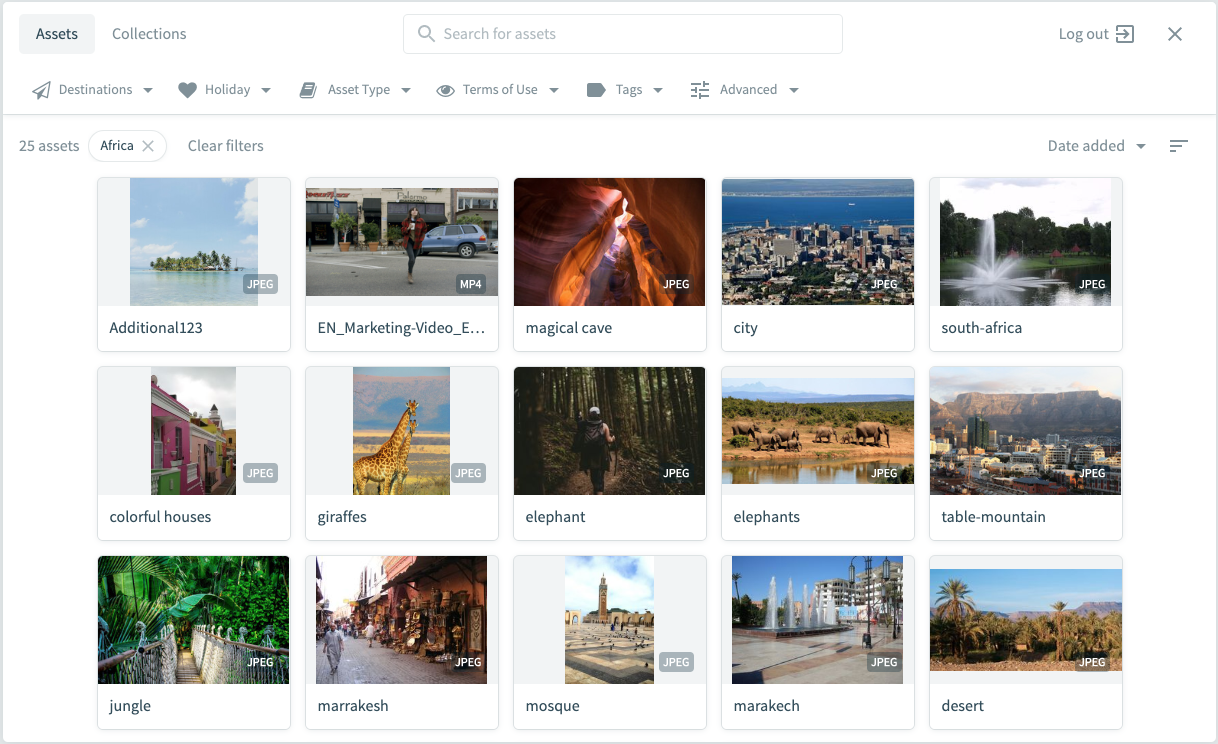Open the Destinations dropdown arrow
This screenshot has height=744, width=1218.
[148, 90]
